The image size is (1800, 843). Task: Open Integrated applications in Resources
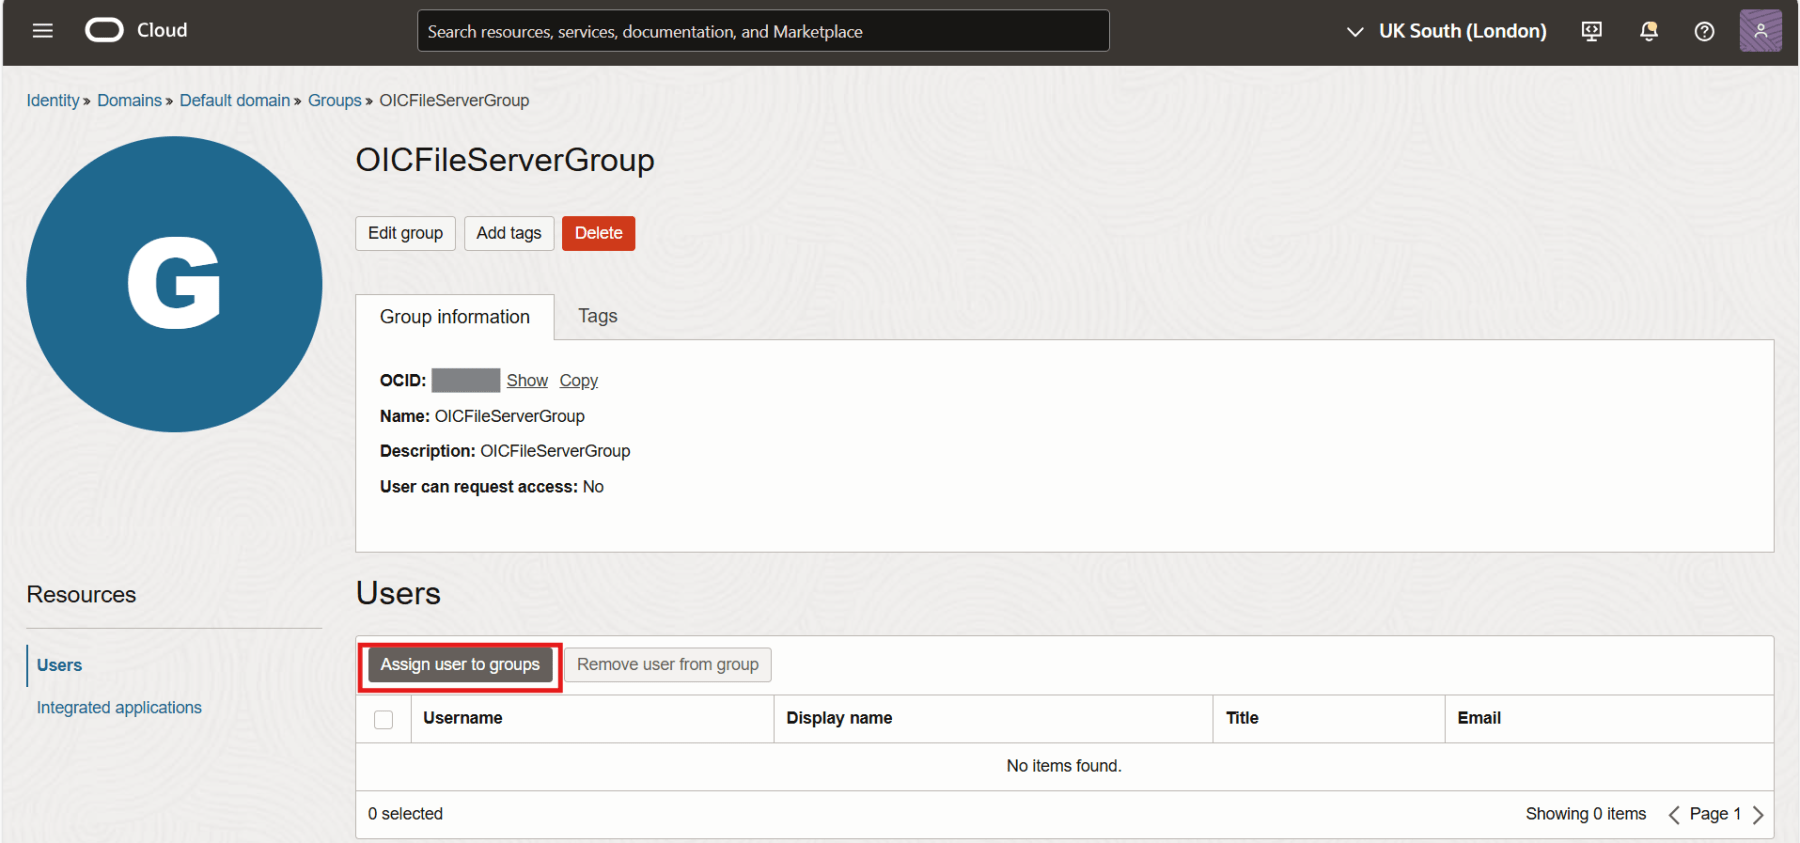(119, 707)
